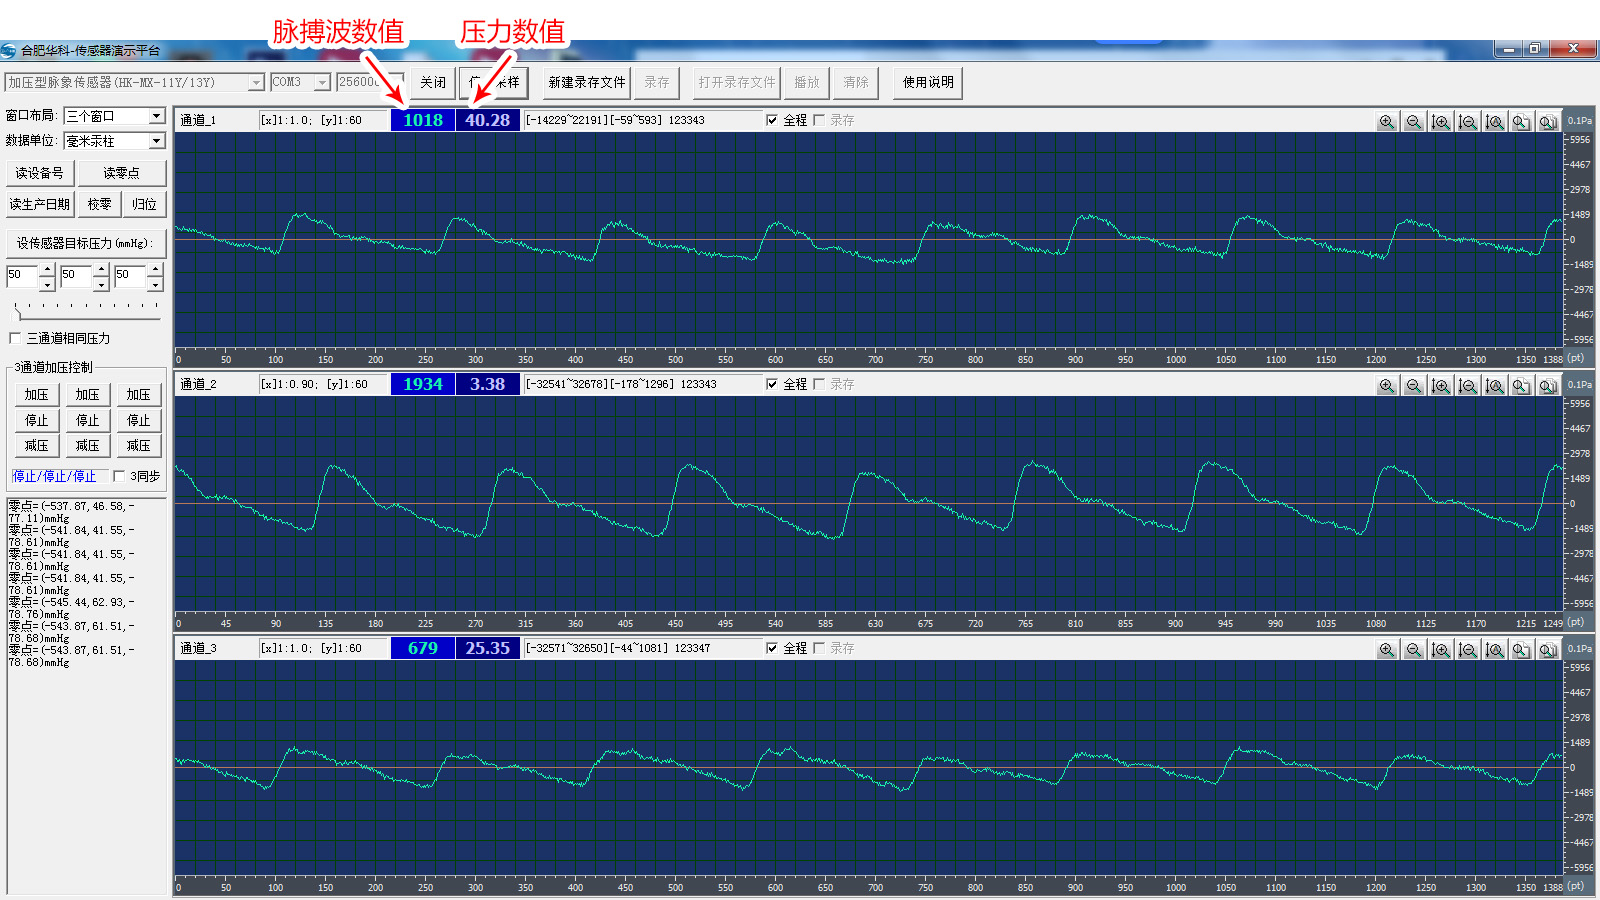Click the 新建录存文件 toolbar button
The image size is (1600, 900).
(x=586, y=82)
